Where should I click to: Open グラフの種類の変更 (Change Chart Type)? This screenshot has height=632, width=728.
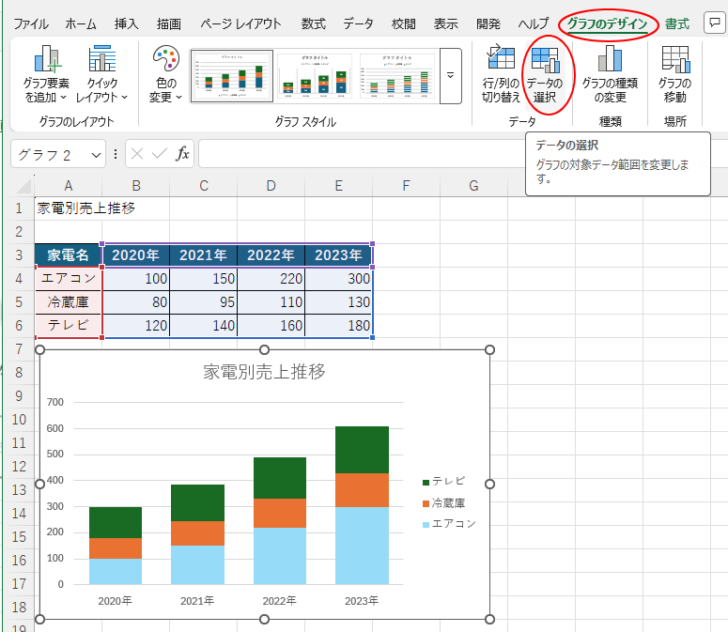pyautogui.click(x=611, y=60)
